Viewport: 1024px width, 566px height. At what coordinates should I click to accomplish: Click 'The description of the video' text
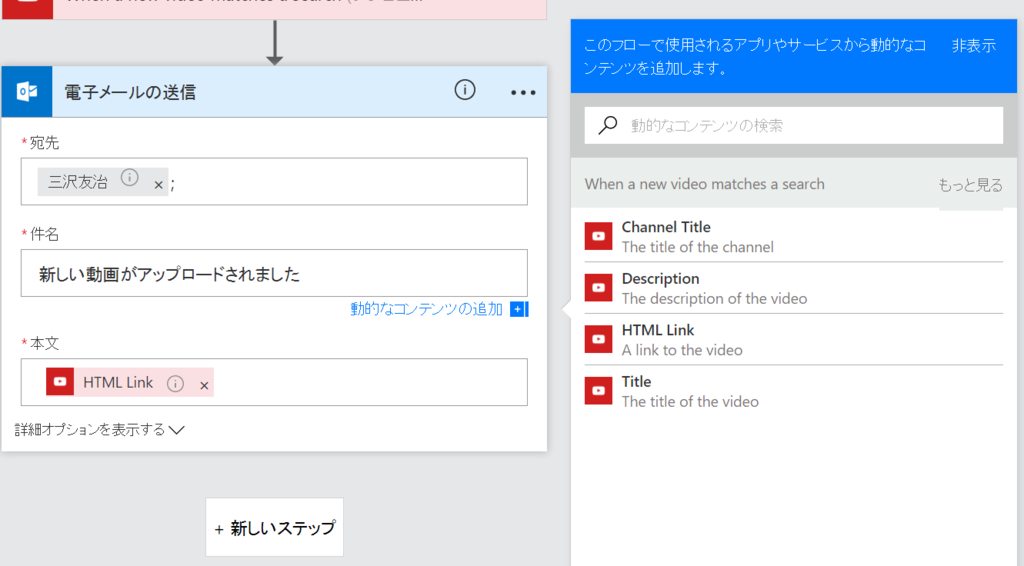[x=714, y=298]
